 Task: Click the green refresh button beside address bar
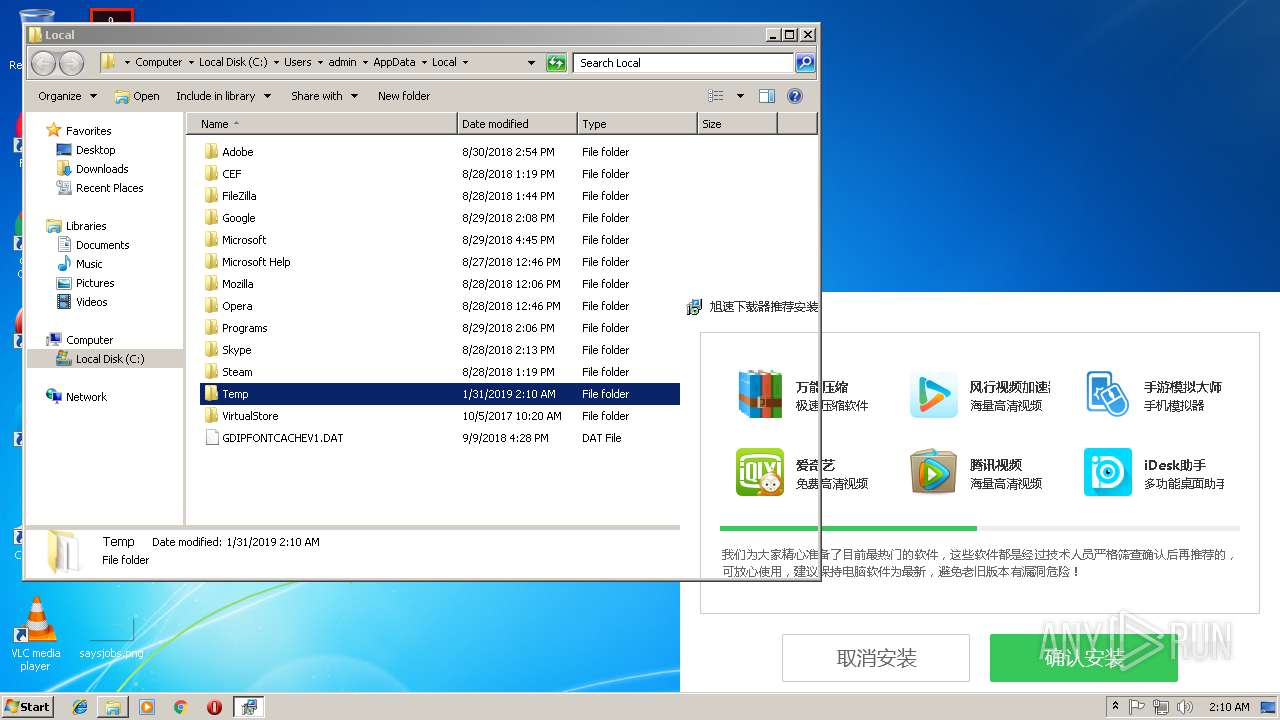tap(556, 63)
